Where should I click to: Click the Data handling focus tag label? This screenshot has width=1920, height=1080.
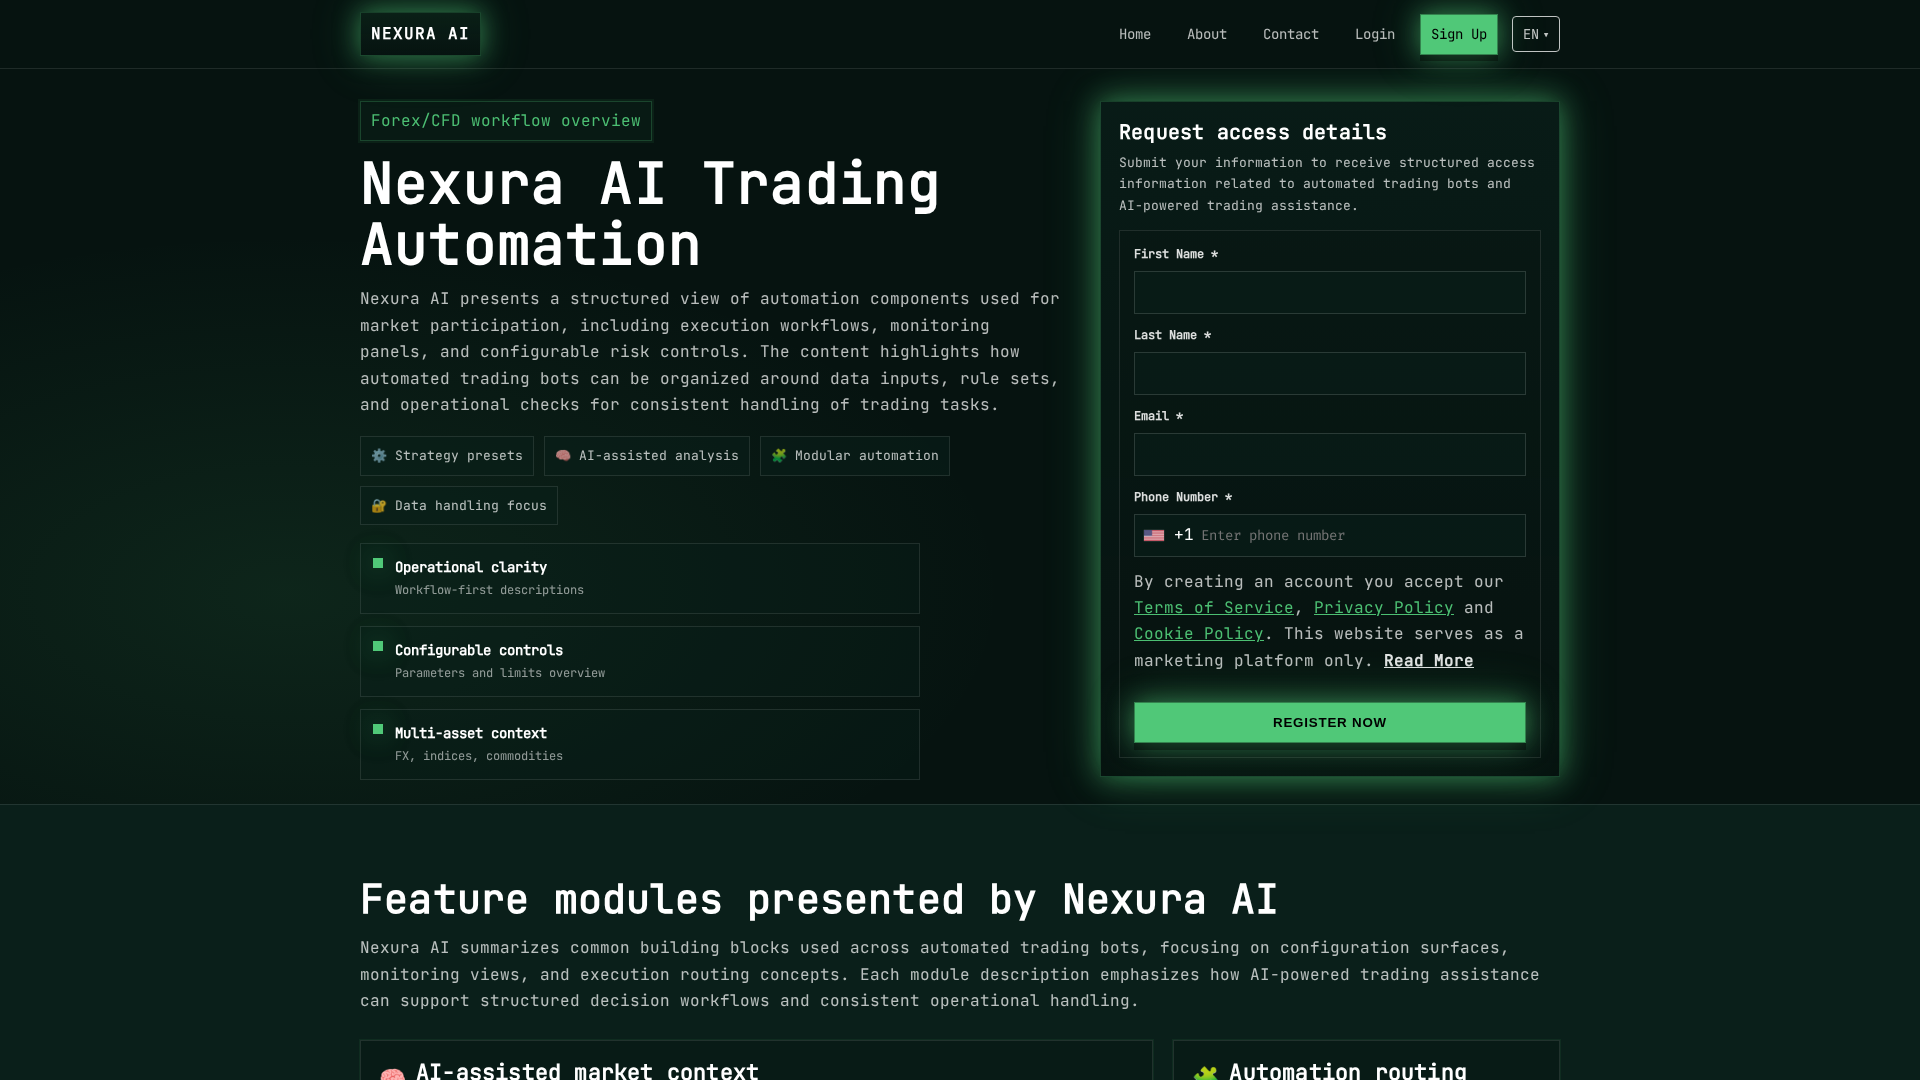pyautogui.click(x=471, y=506)
